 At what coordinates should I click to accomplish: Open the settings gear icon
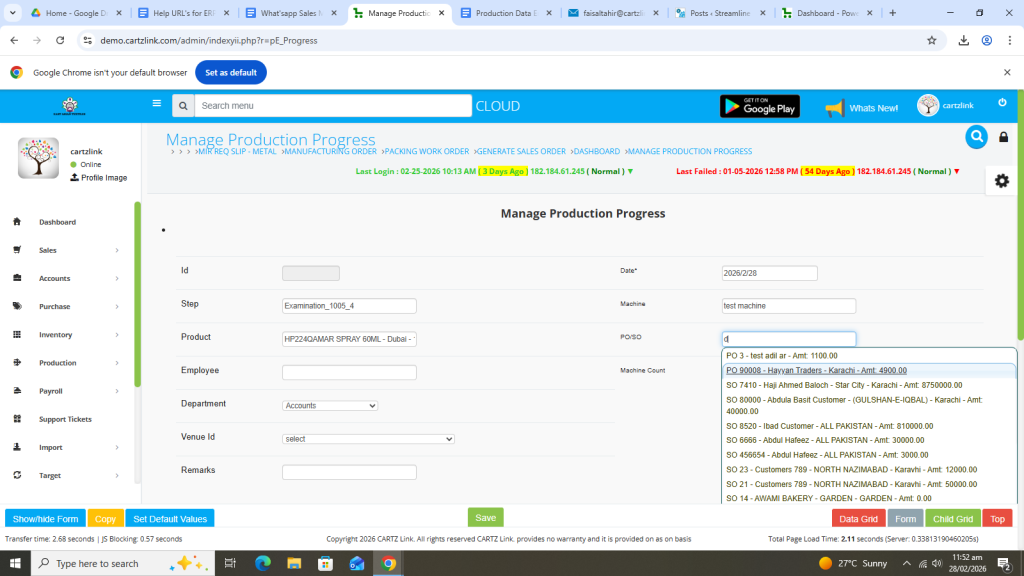coord(1002,180)
